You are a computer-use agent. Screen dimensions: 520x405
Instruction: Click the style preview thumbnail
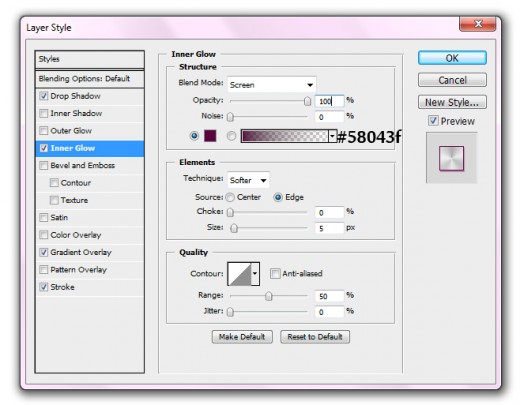[x=451, y=158]
